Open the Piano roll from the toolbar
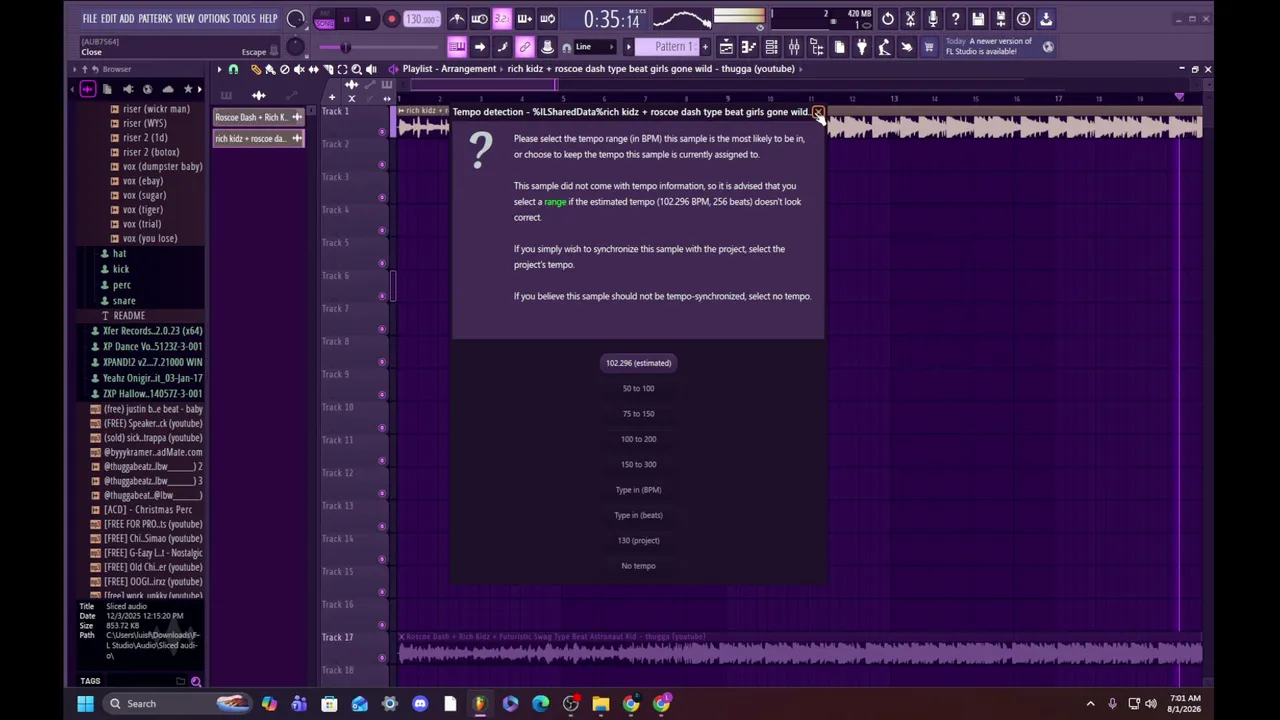The width and height of the screenshot is (1280, 720). [749, 47]
